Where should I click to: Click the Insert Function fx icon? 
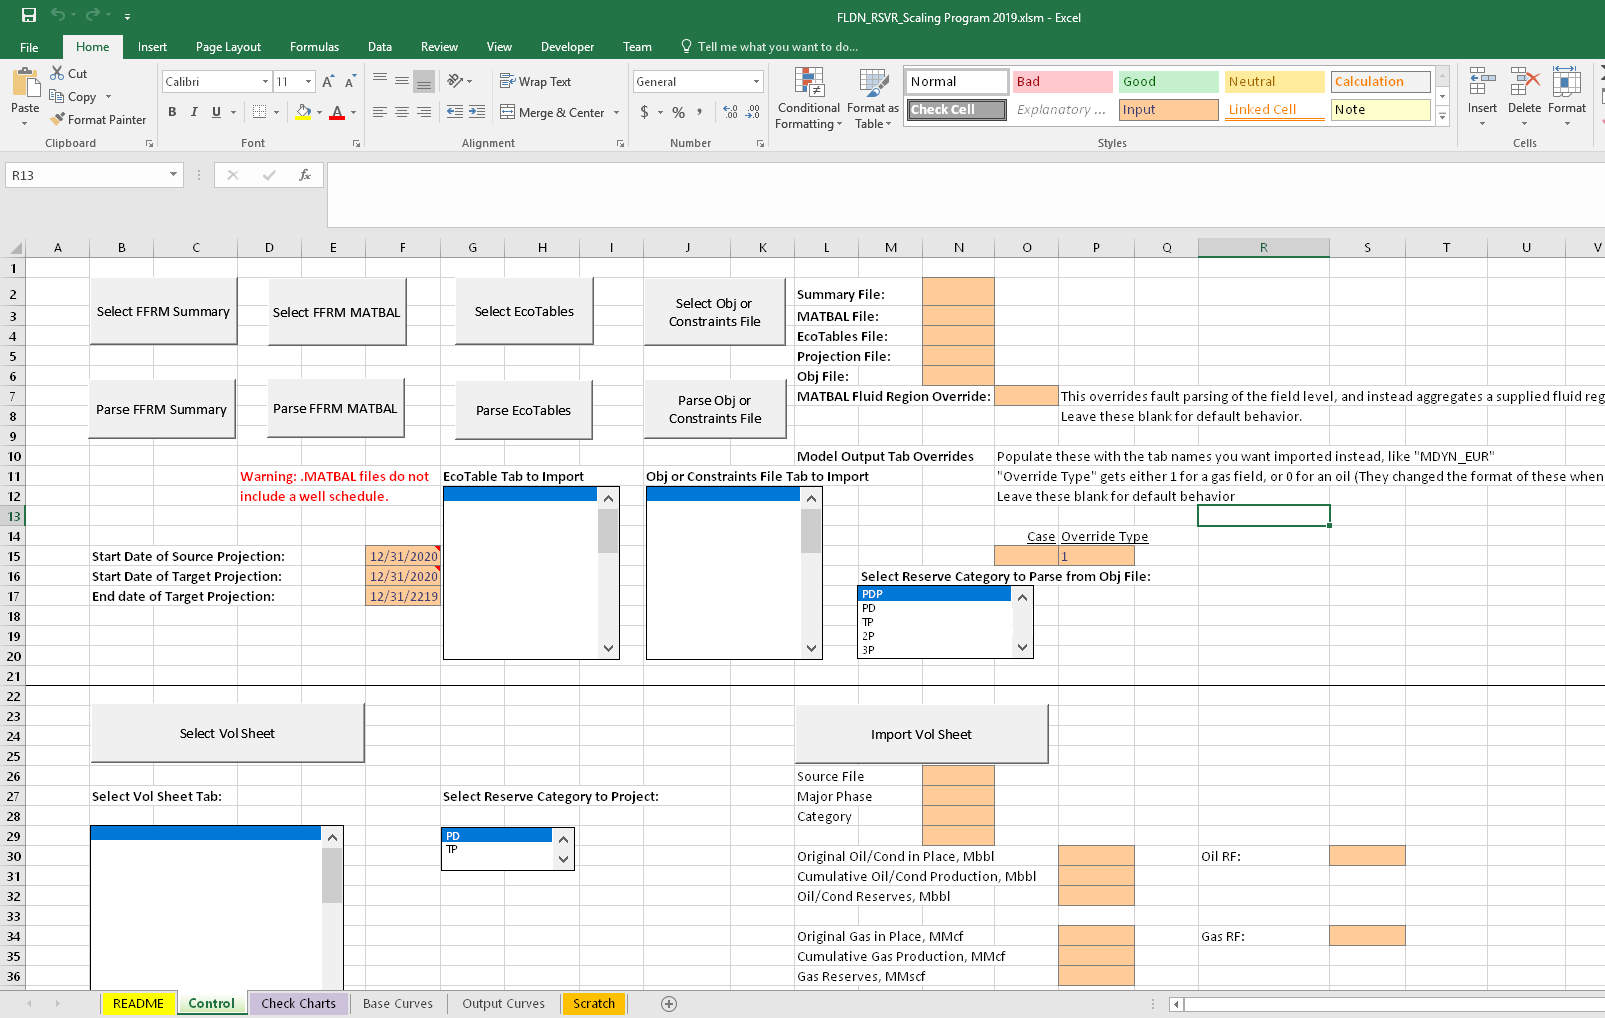pyautogui.click(x=305, y=175)
